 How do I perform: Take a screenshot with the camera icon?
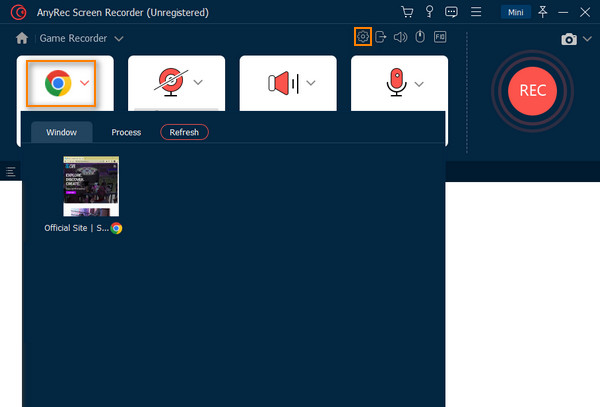569,39
